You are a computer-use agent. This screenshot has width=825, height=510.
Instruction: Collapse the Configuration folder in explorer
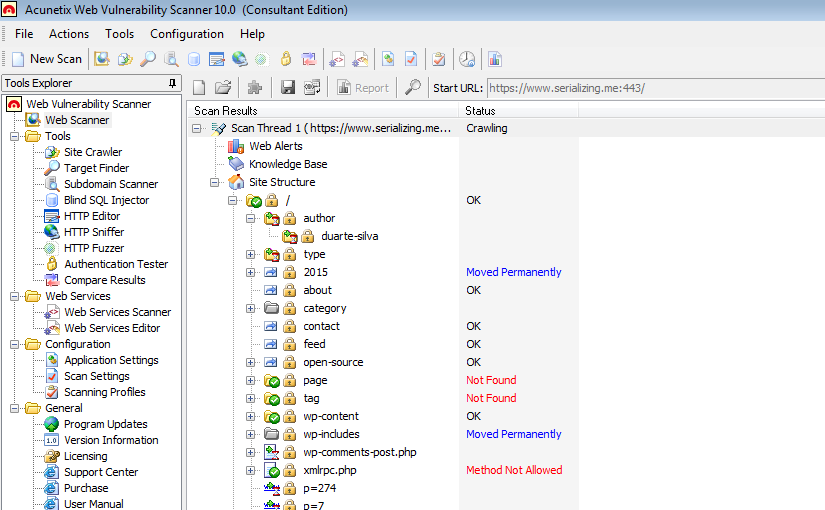tap(14, 344)
